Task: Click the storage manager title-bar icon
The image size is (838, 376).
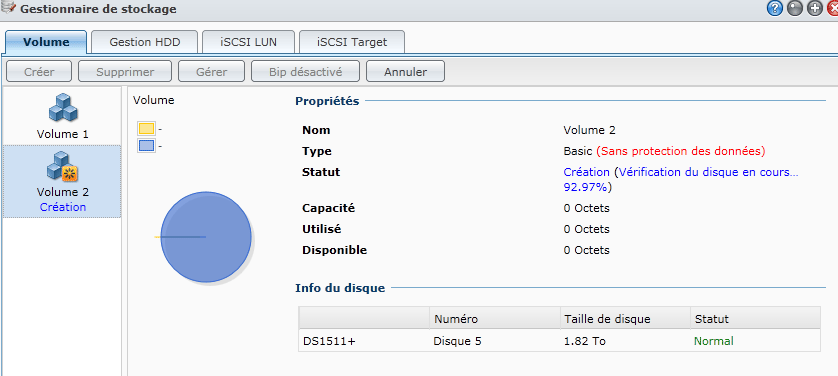Action: [9, 8]
